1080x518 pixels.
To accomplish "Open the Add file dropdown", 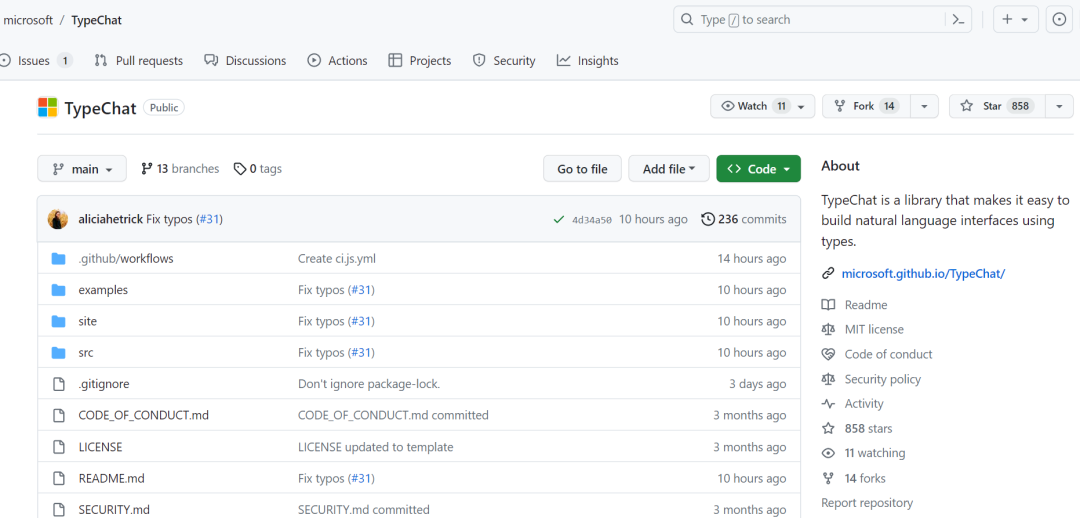I will click(669, 169).
